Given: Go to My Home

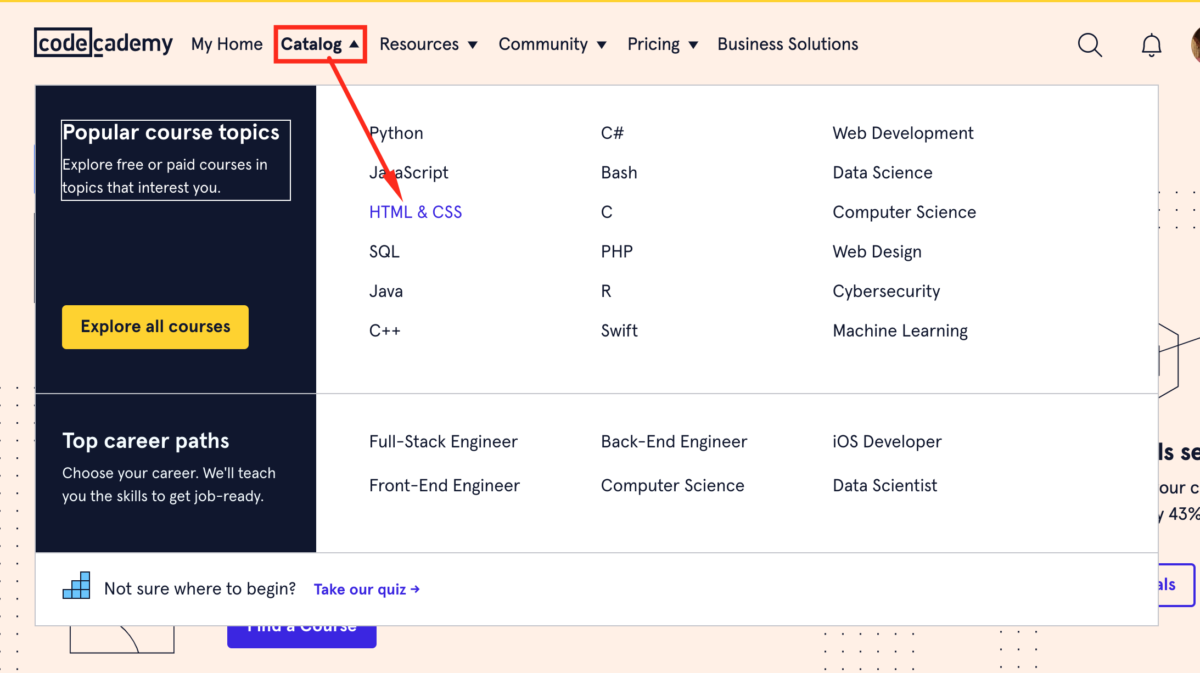Looking at the screenshot, I should [x=227, y=44].
